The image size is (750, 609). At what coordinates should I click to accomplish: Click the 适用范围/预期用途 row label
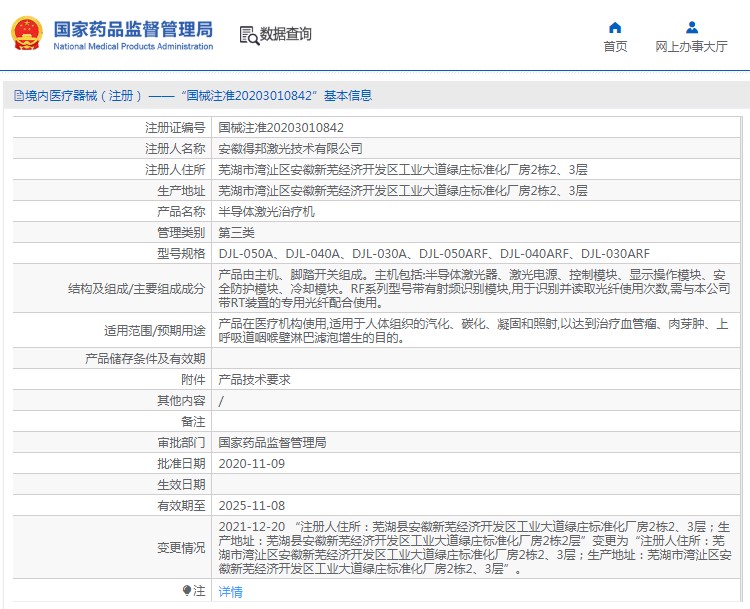[x=154, y=331]
